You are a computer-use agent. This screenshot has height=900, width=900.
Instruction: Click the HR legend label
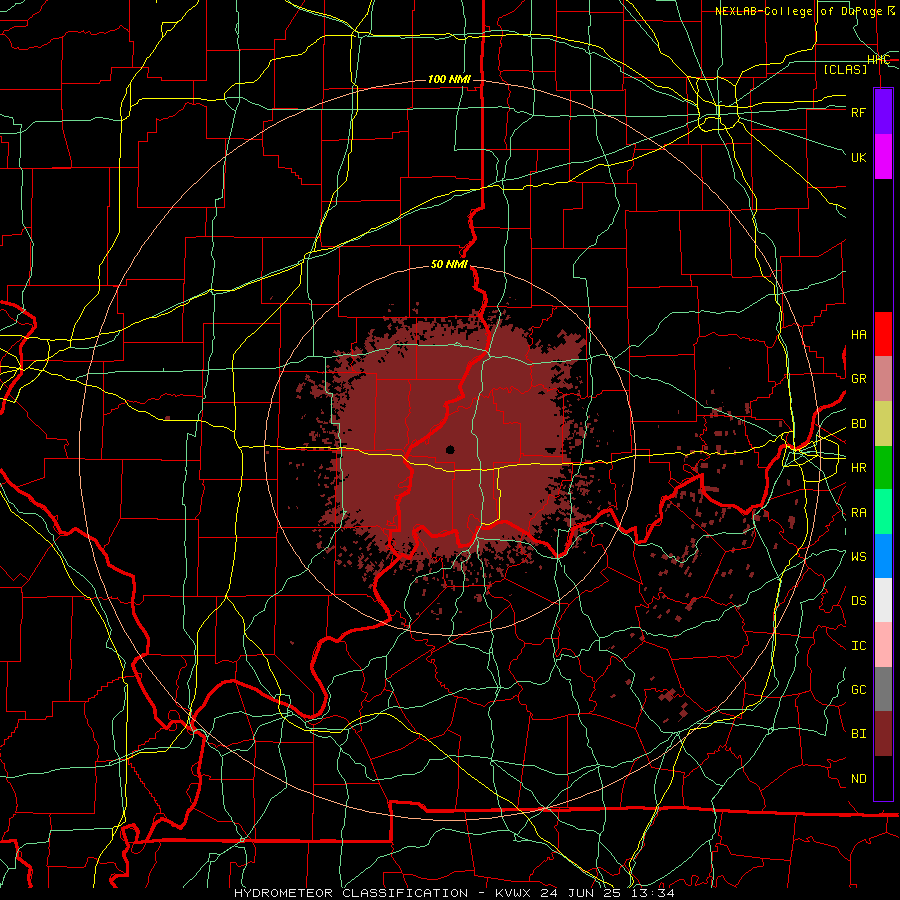pos(858,468)
